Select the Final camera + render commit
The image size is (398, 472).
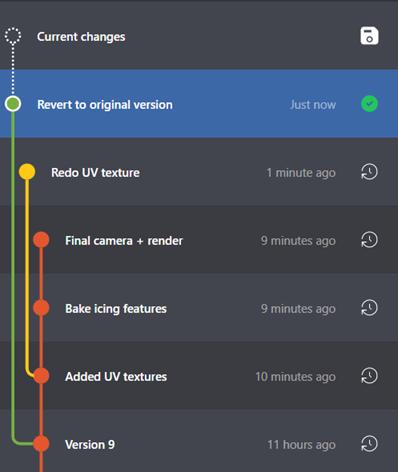coord(199,240)
